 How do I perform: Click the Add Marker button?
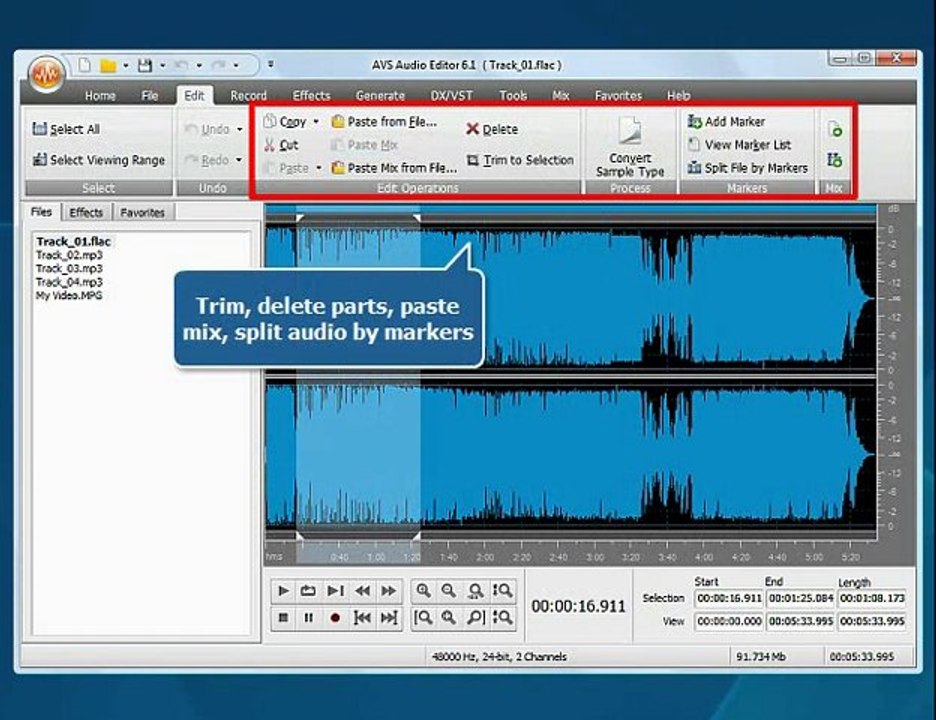(726, 122)
